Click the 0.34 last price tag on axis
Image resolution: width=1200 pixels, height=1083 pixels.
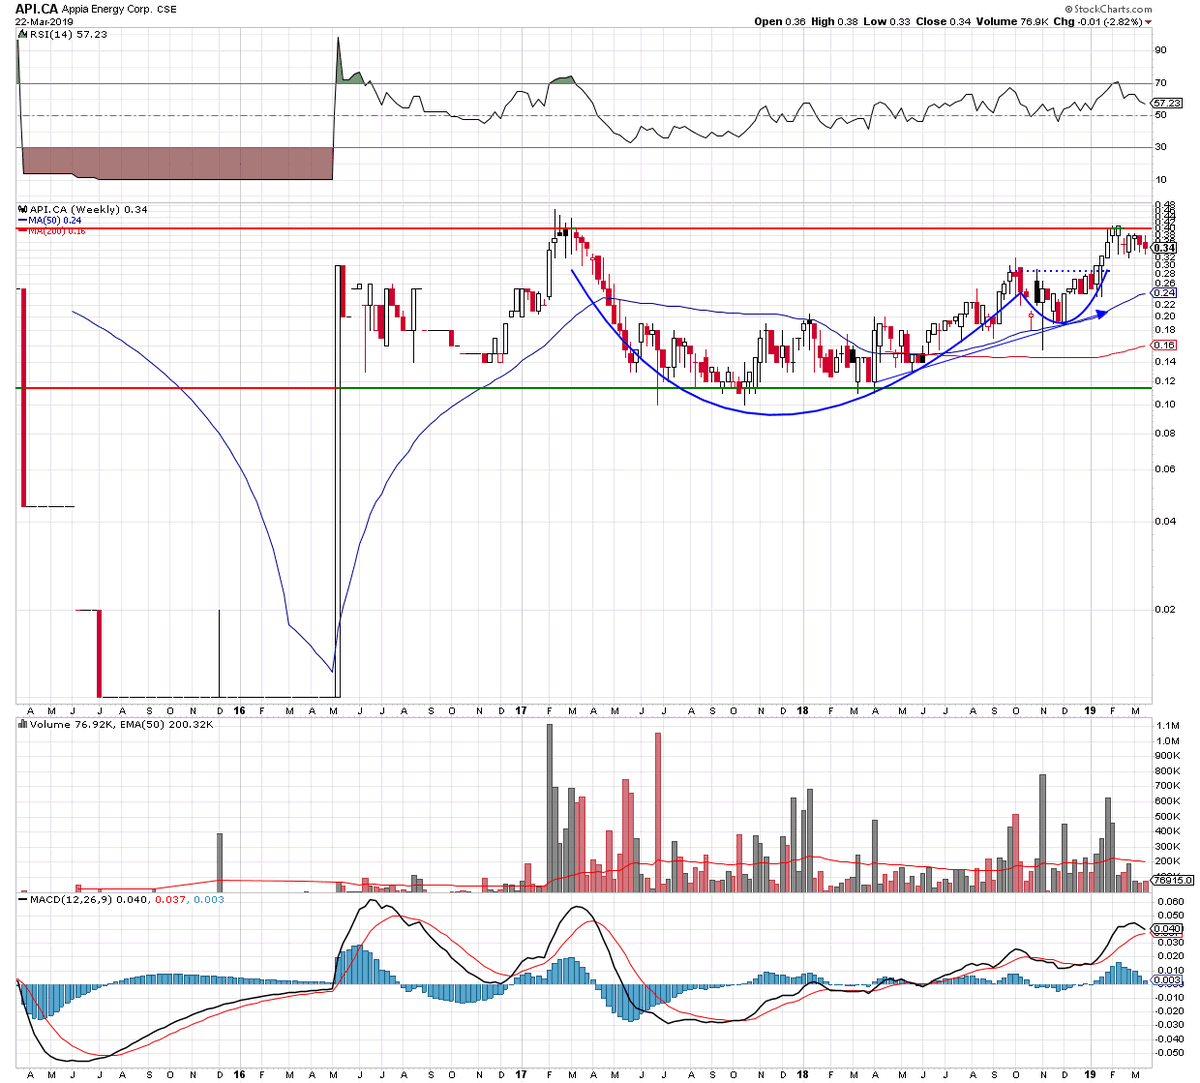click(x=1166, y=248)
